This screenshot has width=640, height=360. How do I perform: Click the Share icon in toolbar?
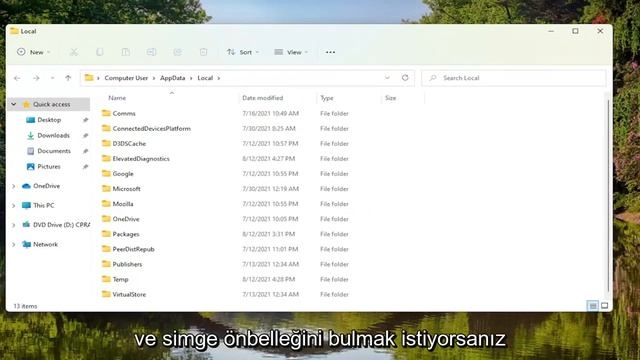tap(178, 52)
